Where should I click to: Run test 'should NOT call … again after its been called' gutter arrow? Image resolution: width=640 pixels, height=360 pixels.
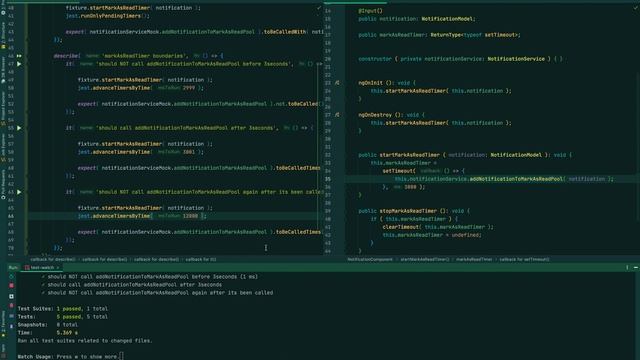point(19,192)
